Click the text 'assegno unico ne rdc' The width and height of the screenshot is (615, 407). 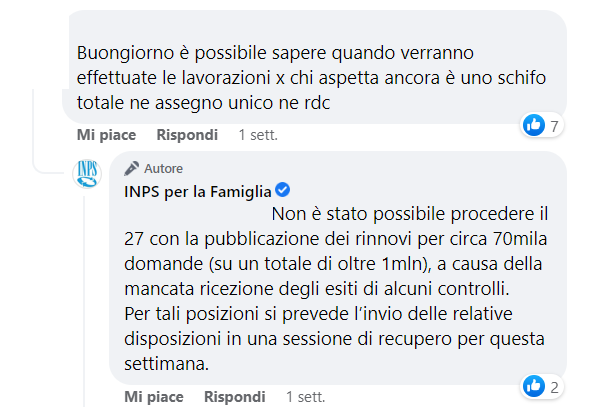tap(242, 103)
